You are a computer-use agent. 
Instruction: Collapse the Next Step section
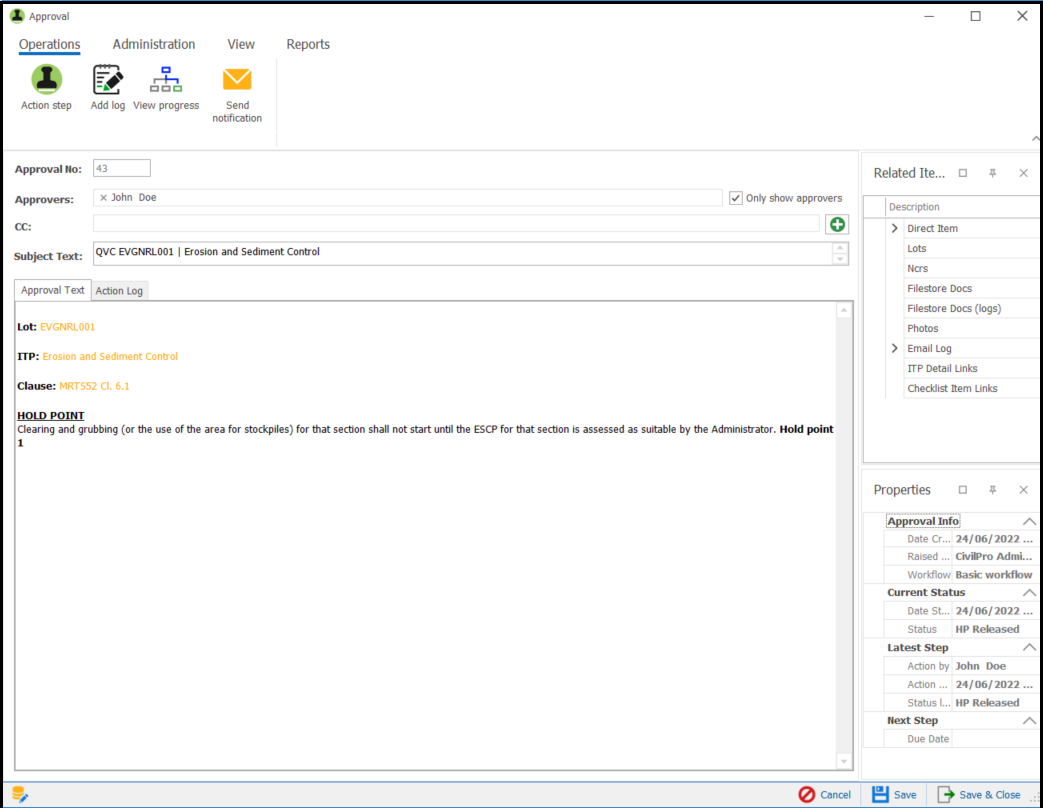click(1029, 720)
